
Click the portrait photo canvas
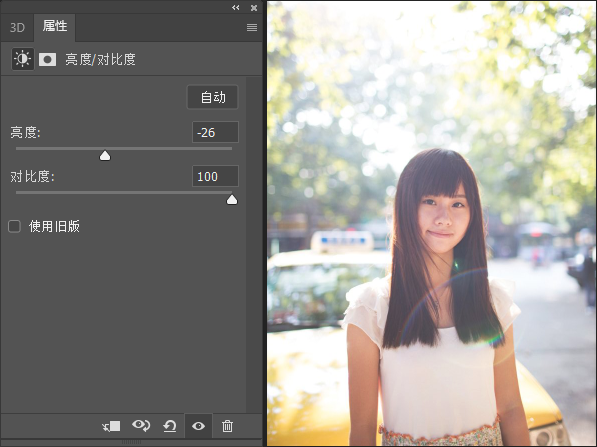[431, 224]
